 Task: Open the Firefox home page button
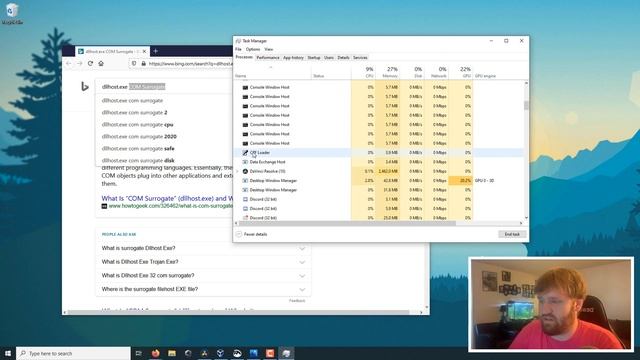(x=101, y=64)
